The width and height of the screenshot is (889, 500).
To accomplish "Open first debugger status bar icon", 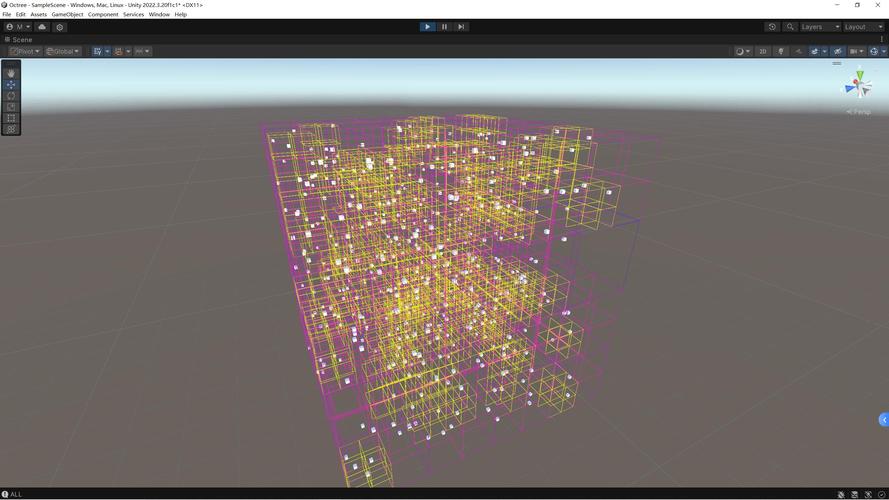I will tap(841, 494).
